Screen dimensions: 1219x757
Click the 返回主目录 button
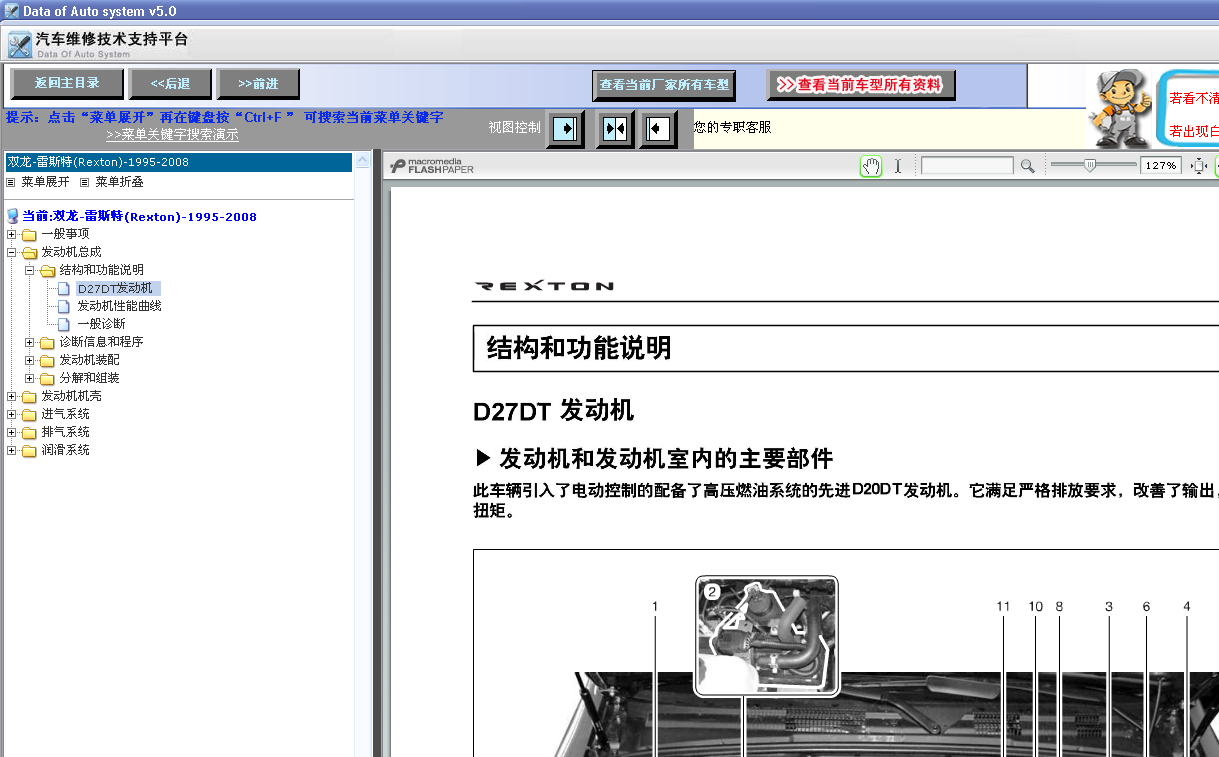pos(68,83)
